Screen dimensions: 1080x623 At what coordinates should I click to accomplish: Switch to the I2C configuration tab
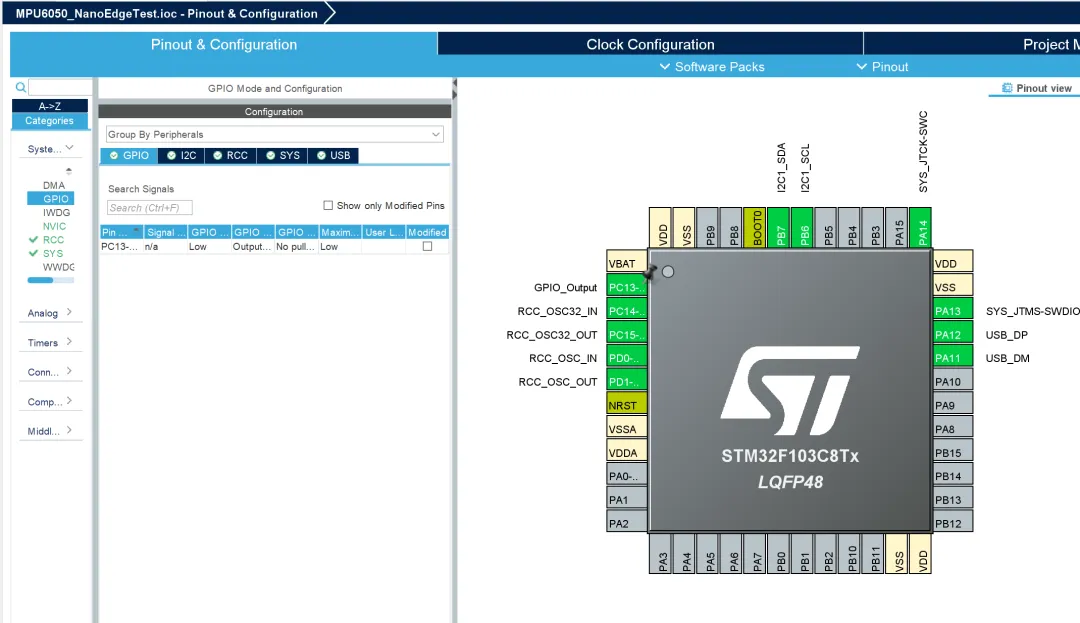pyautogui.click(x=181, y=156)
